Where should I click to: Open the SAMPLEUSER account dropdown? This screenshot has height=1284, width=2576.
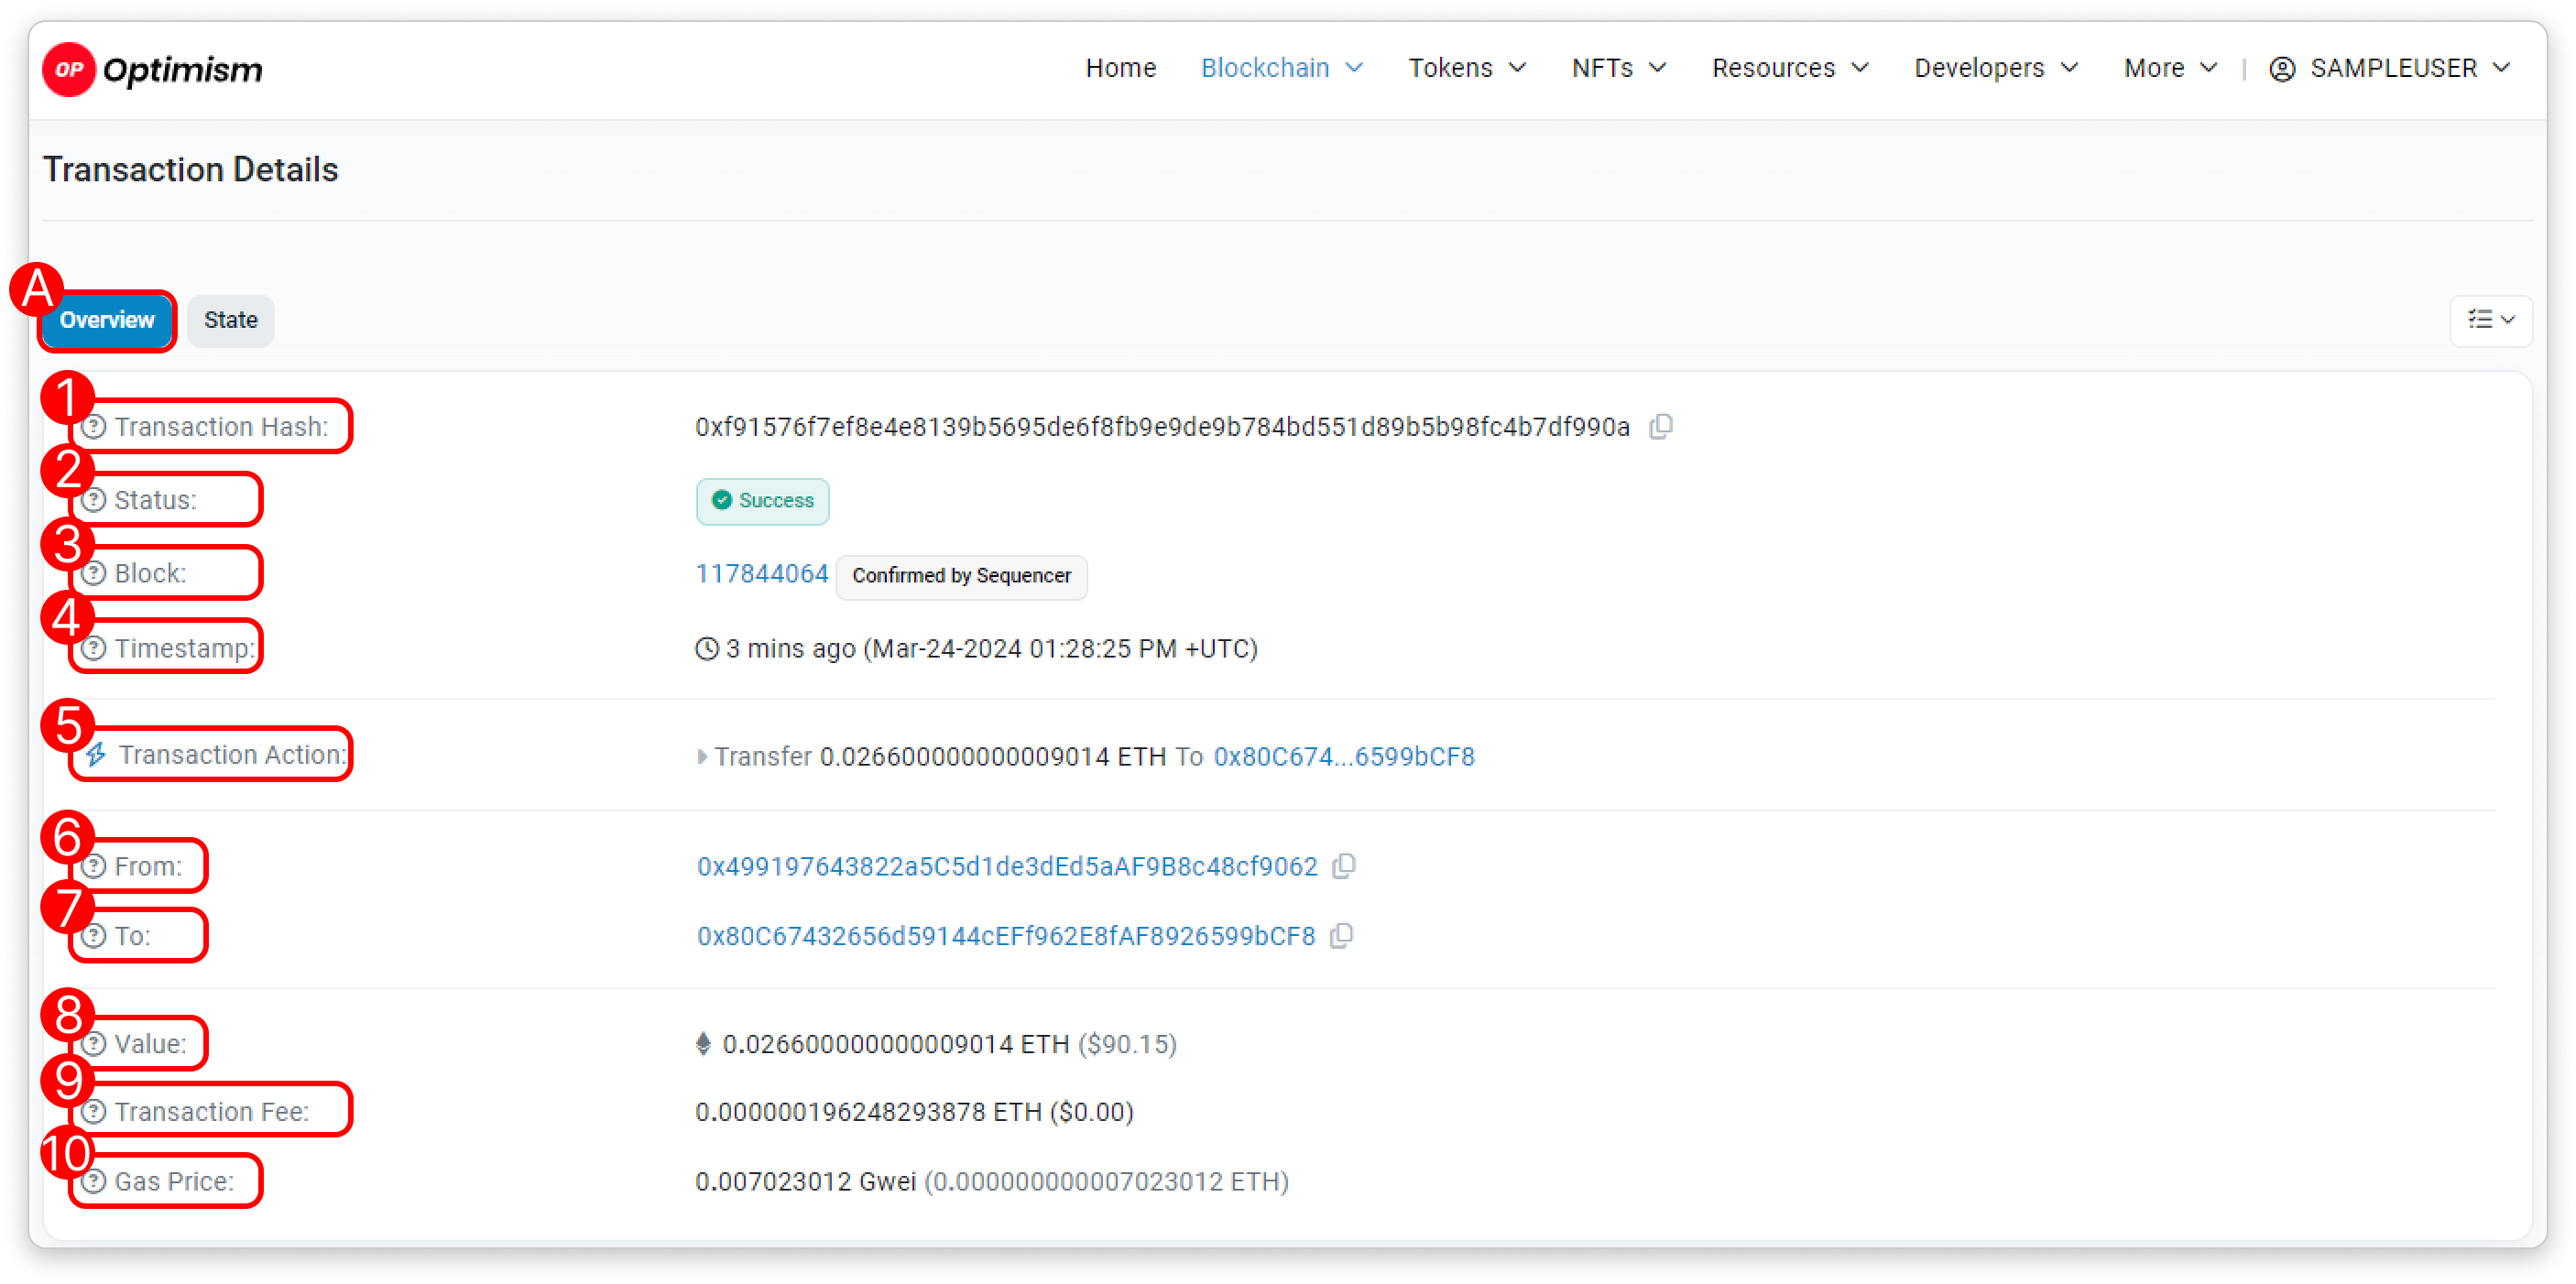click(2390, 68)
